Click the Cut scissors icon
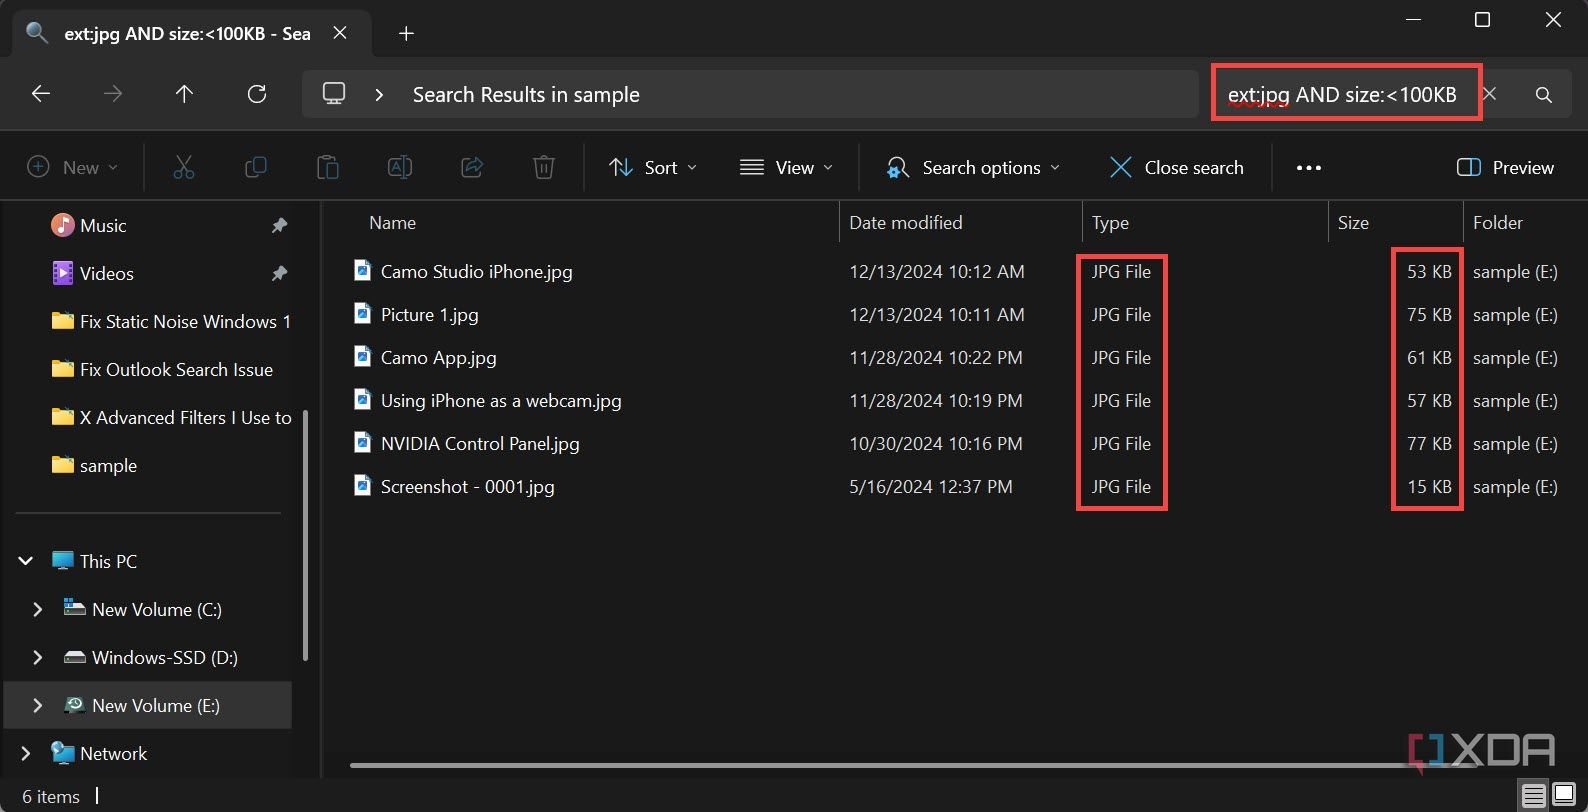The image size is (1588, 812). 184,167
